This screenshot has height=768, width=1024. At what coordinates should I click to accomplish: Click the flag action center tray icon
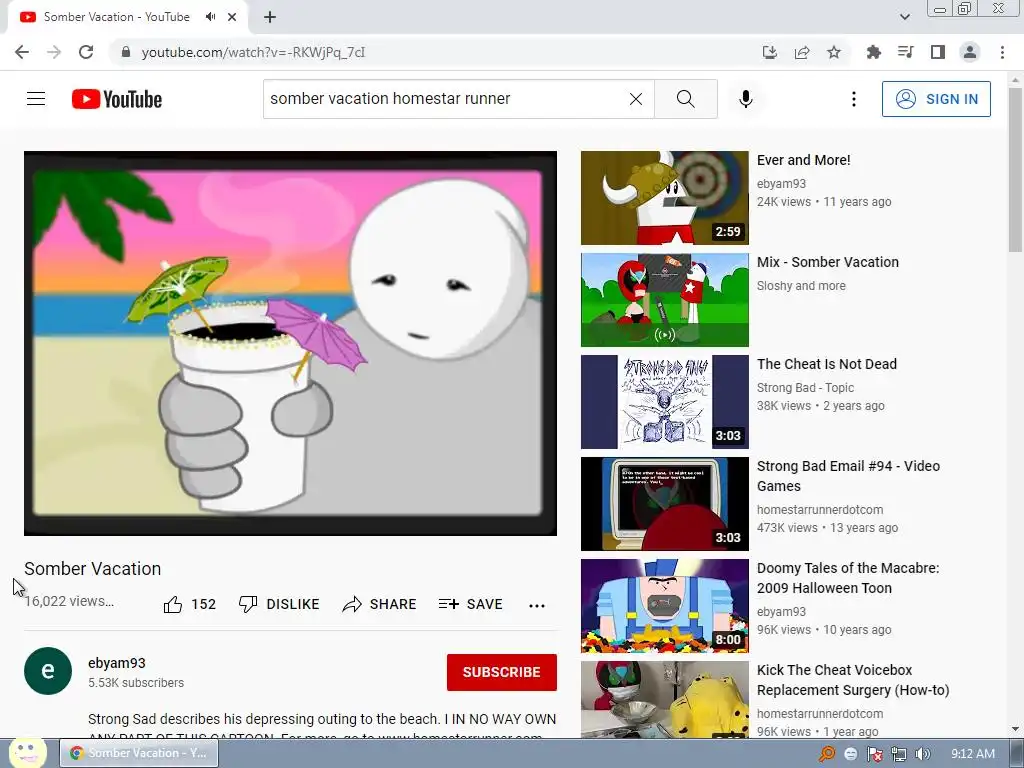coord(874,754)
